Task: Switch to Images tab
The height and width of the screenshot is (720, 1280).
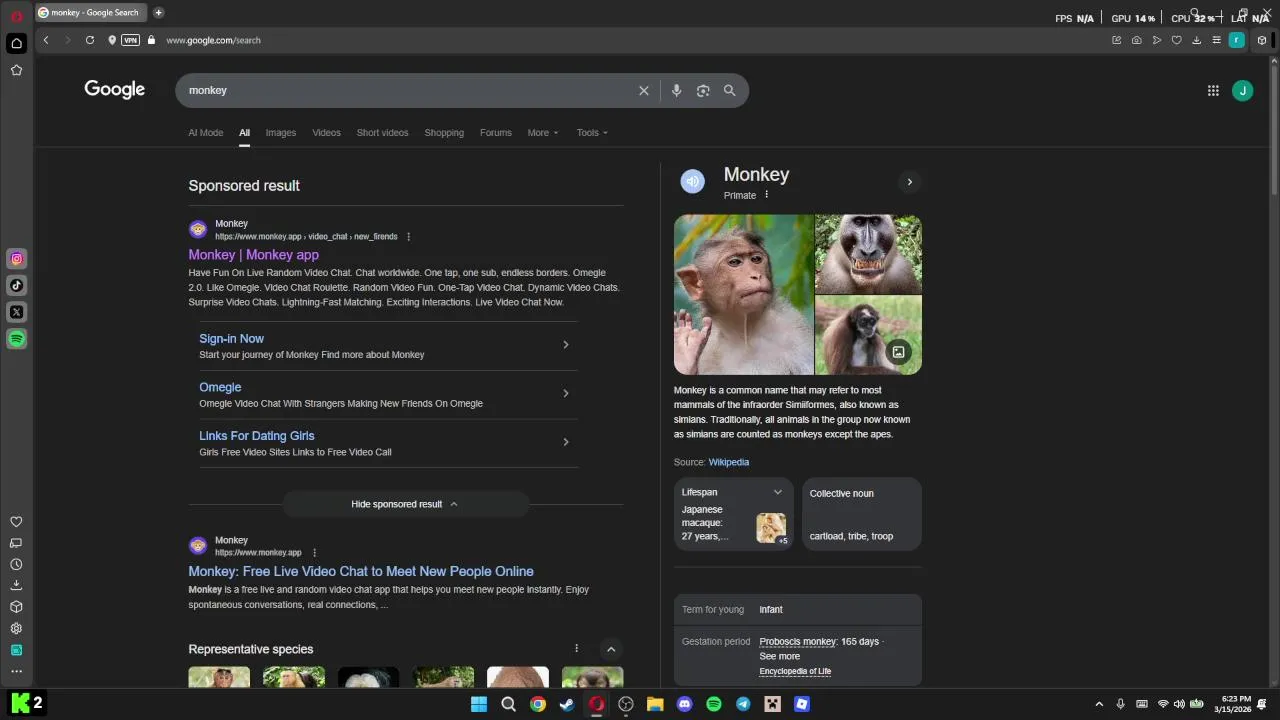Action: pyautogui.click(x=280, y=132)
